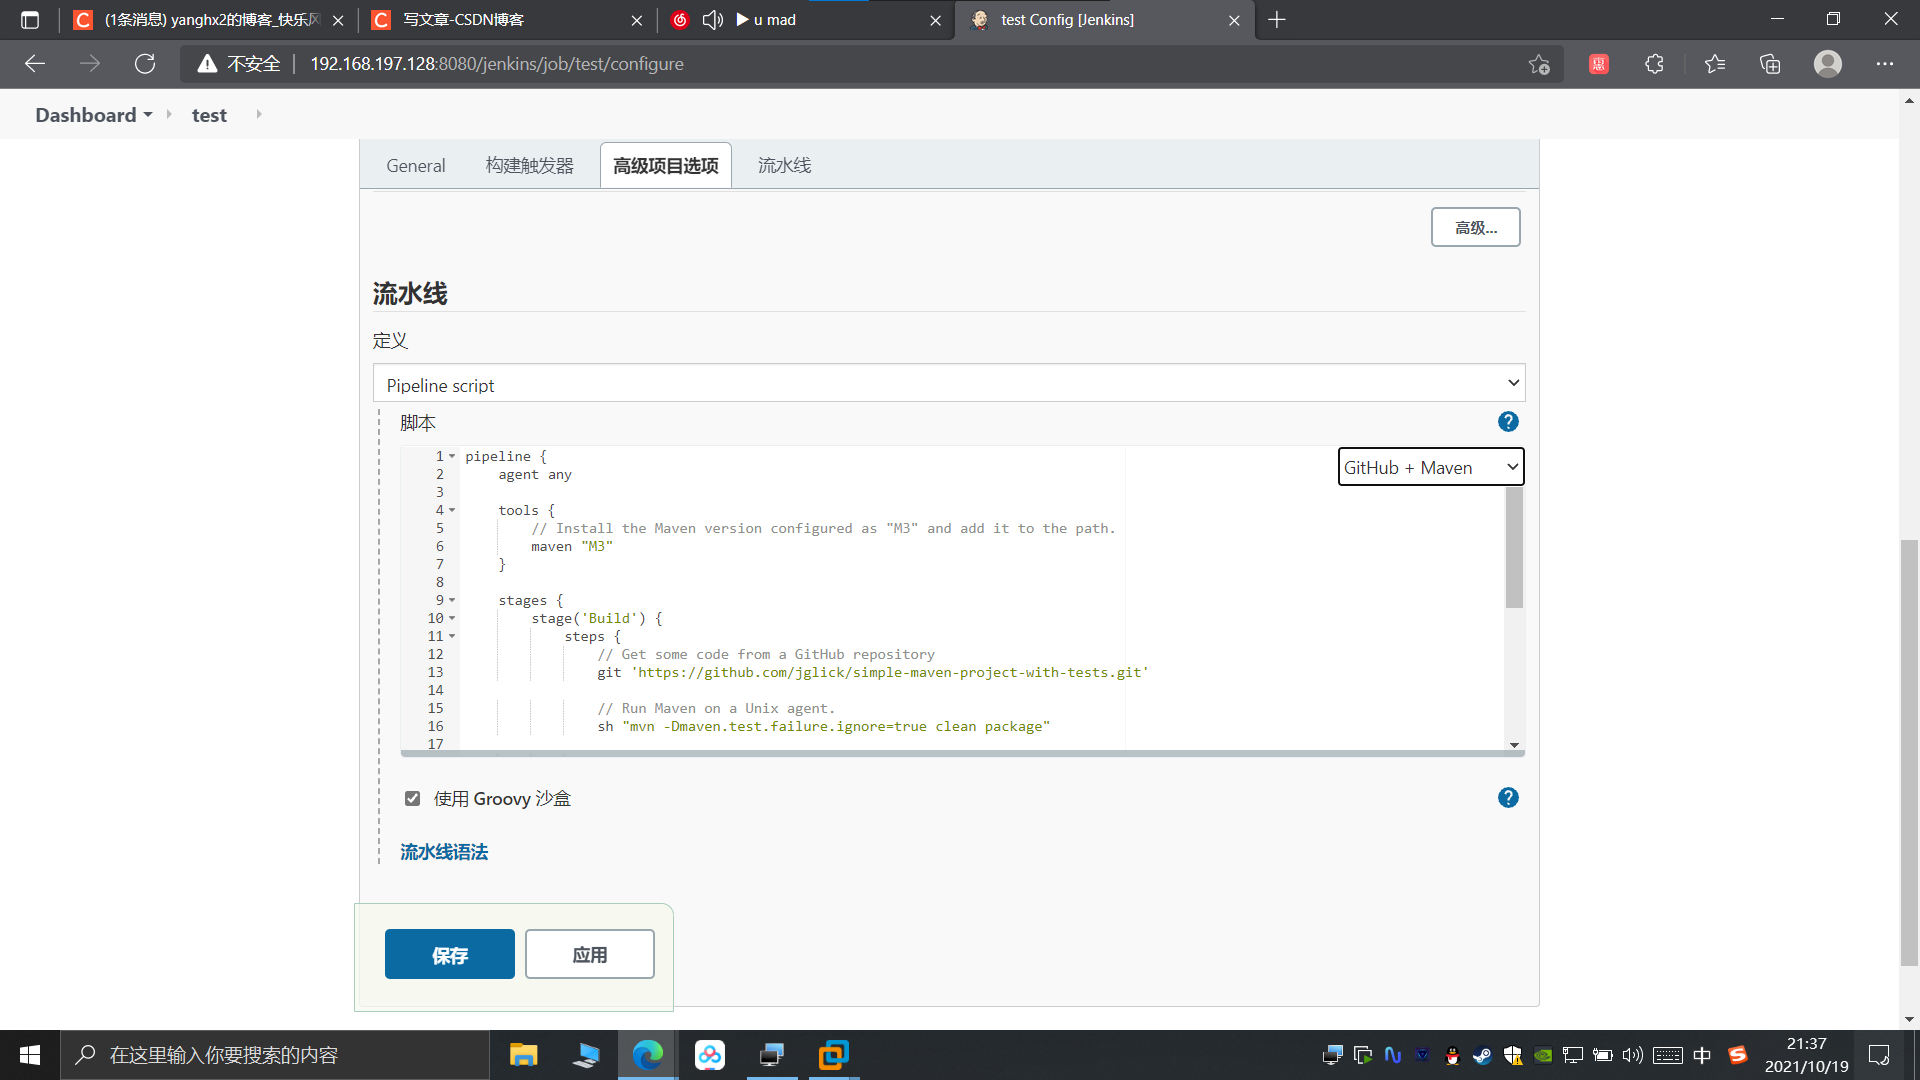Collapse the stages block at line 9

452,601
